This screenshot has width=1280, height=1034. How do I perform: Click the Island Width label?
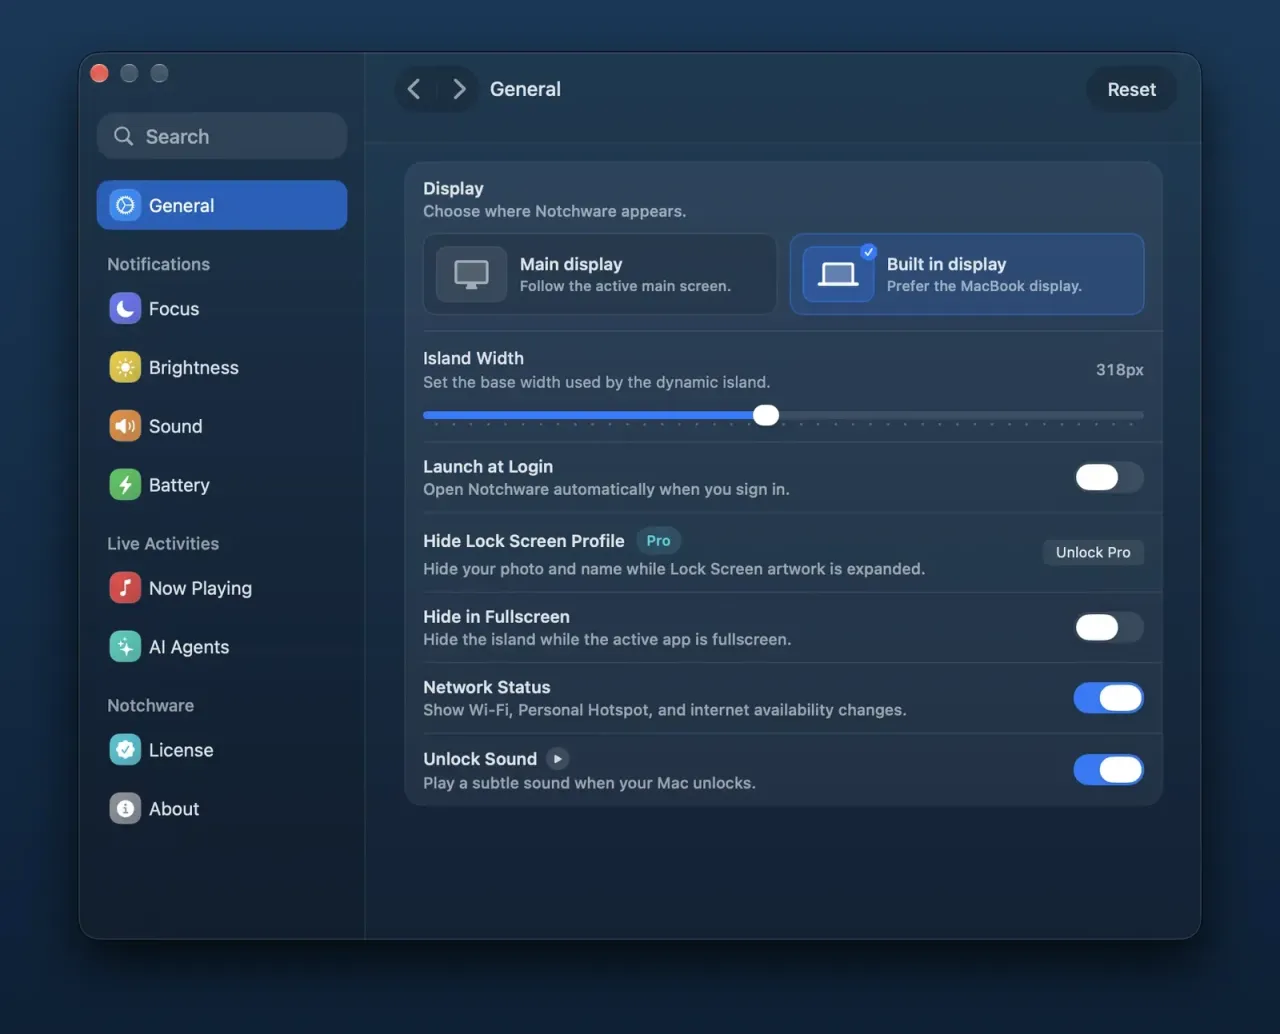tap(473, 358)
